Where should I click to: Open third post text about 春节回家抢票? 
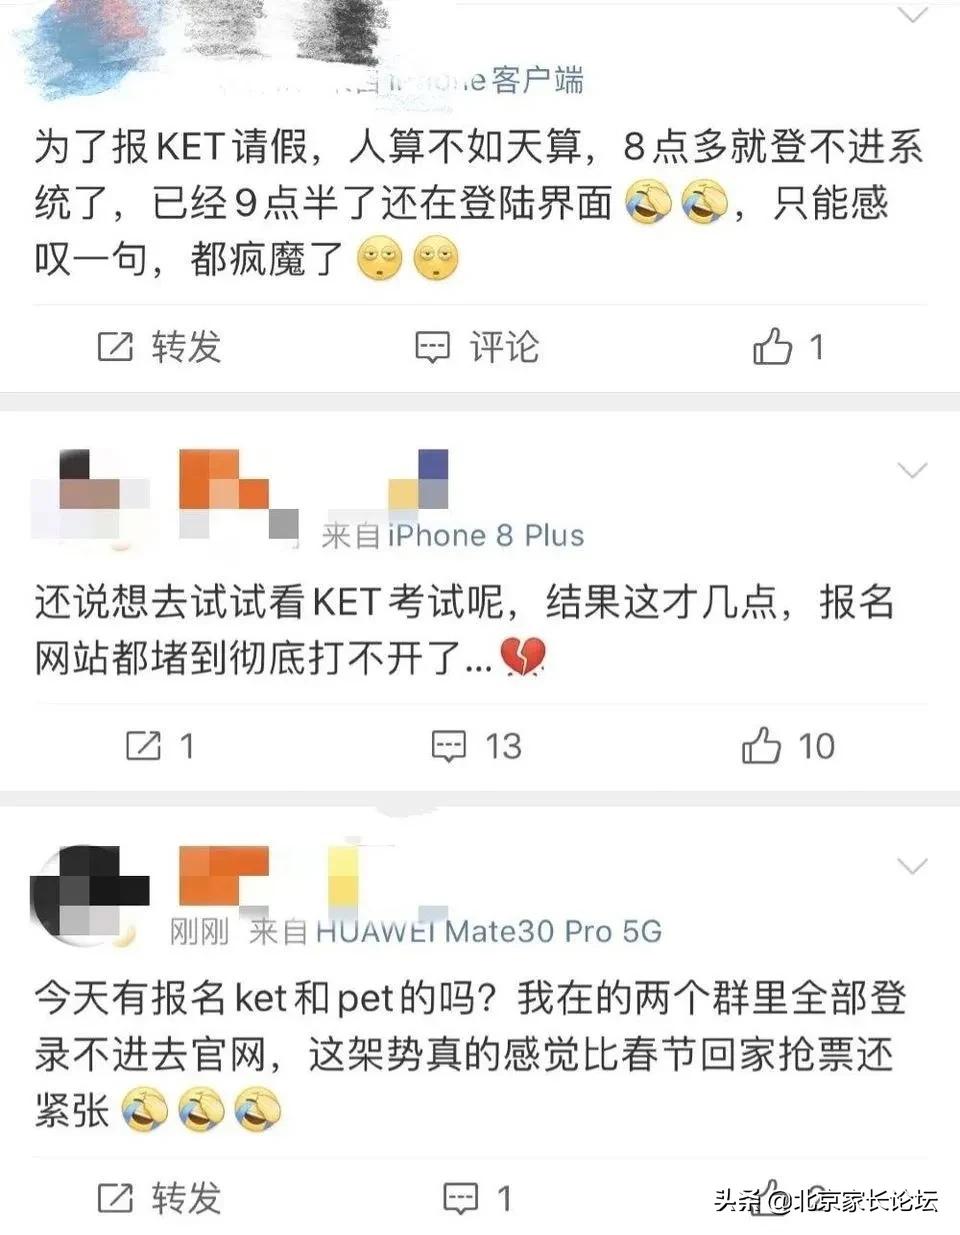470,1054
